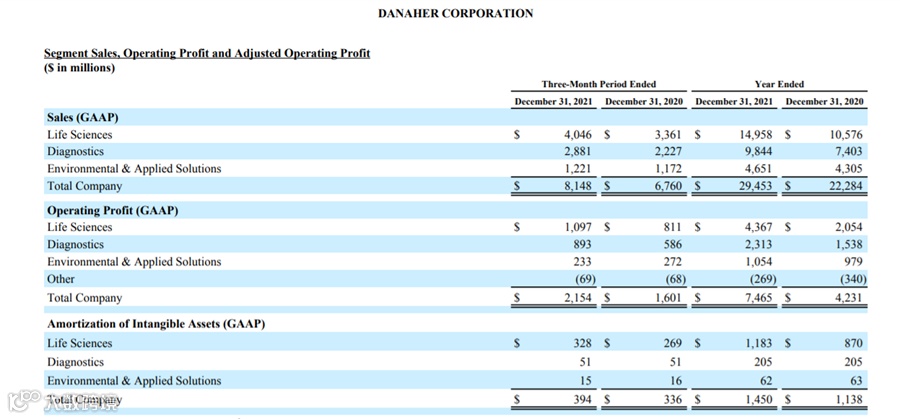This screenshot has height=419, width=900.
Task: Select Environmental sales value 1,172
Action: pos(668,169)
